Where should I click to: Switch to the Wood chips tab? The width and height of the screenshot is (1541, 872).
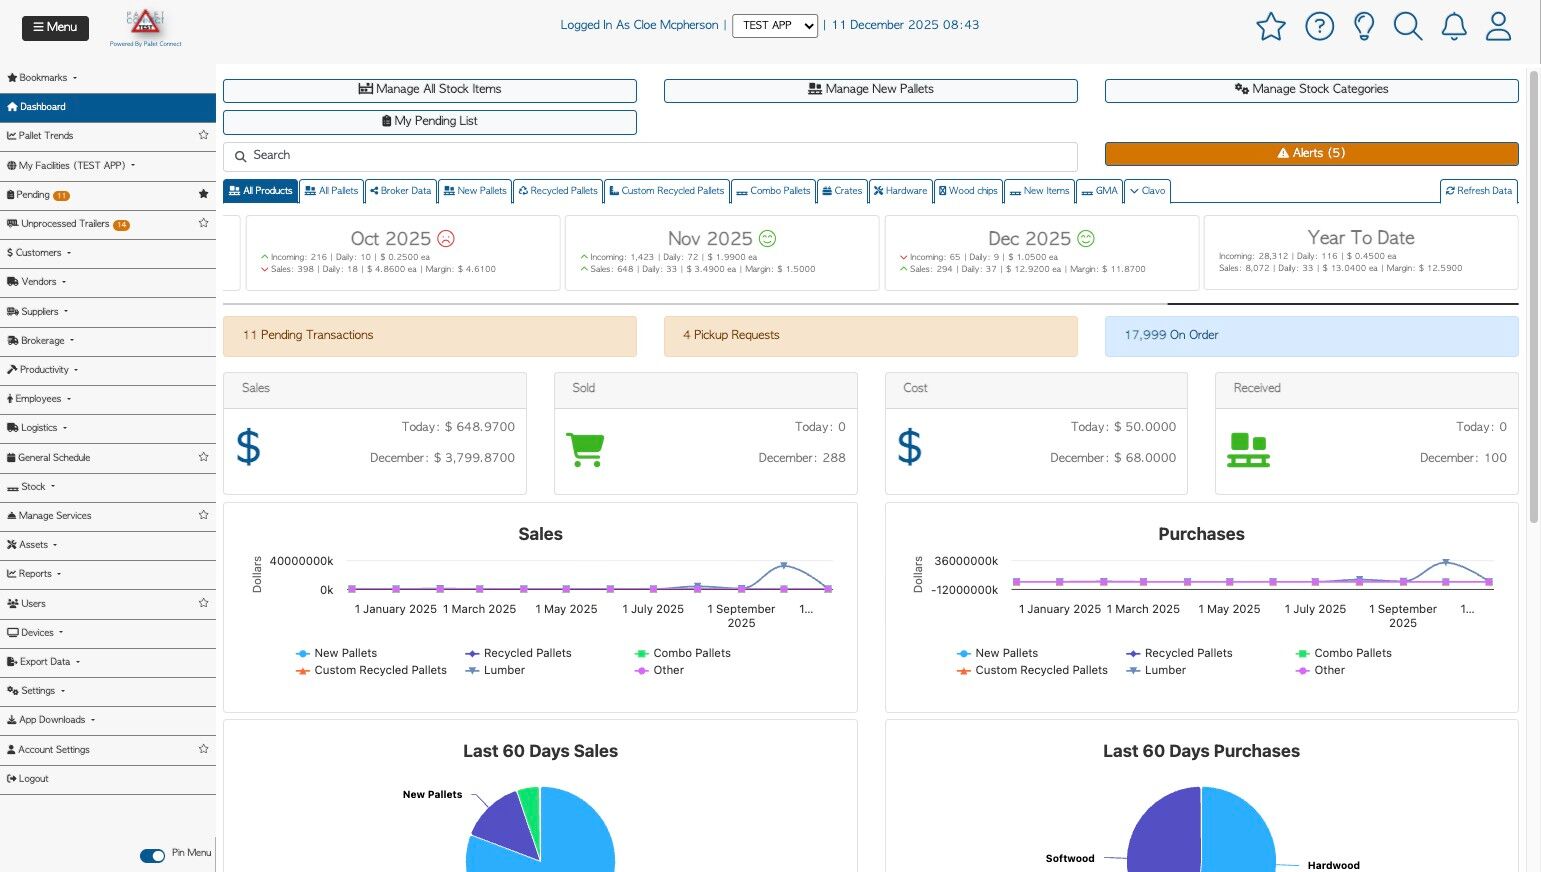pos(968,191)
